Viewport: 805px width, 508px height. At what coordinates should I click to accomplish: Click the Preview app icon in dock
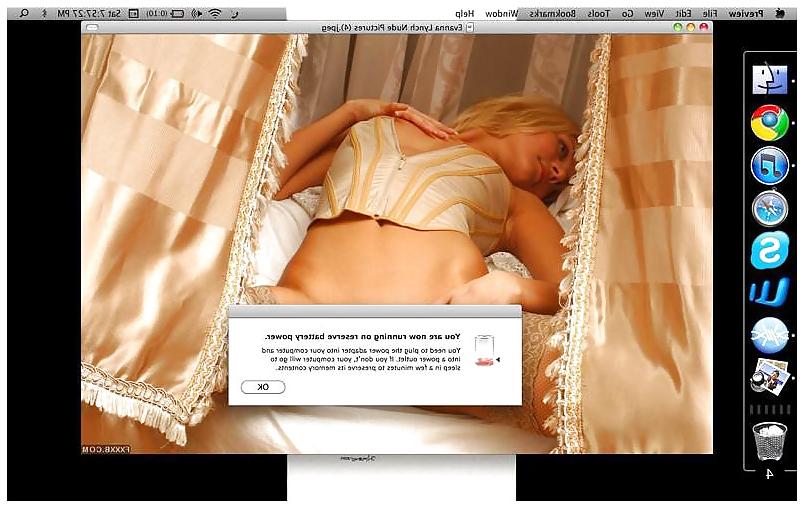[x=770, y=377]
